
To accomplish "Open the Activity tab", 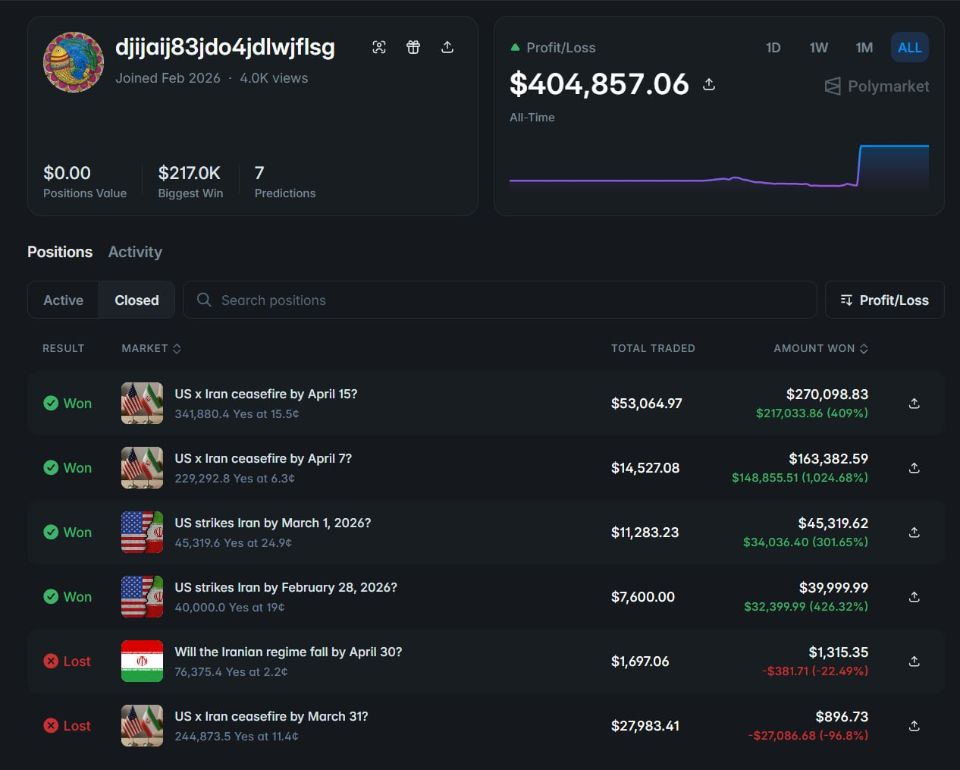I will pyautogui.click(x=135, y=252).
